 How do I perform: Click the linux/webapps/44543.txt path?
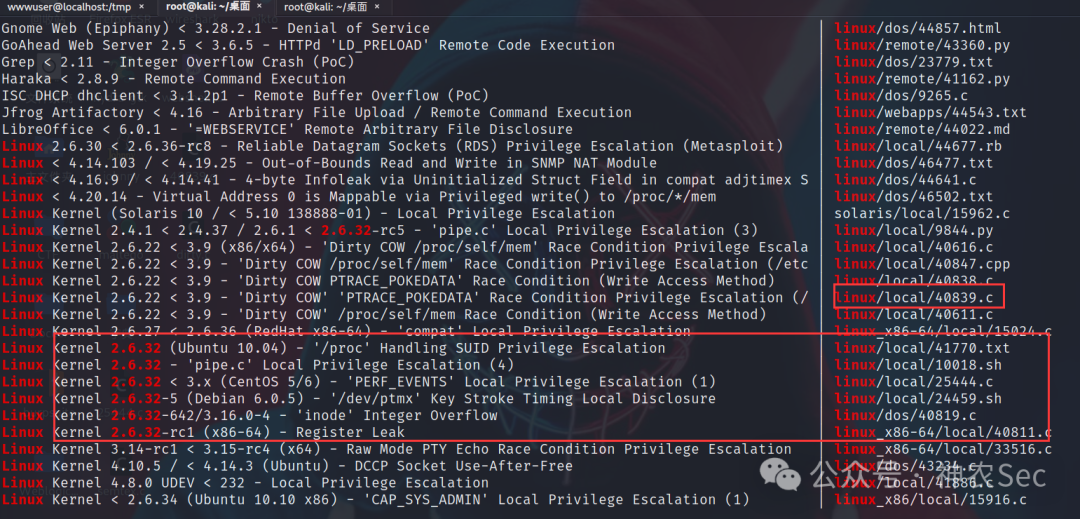[x=931, y=112]
